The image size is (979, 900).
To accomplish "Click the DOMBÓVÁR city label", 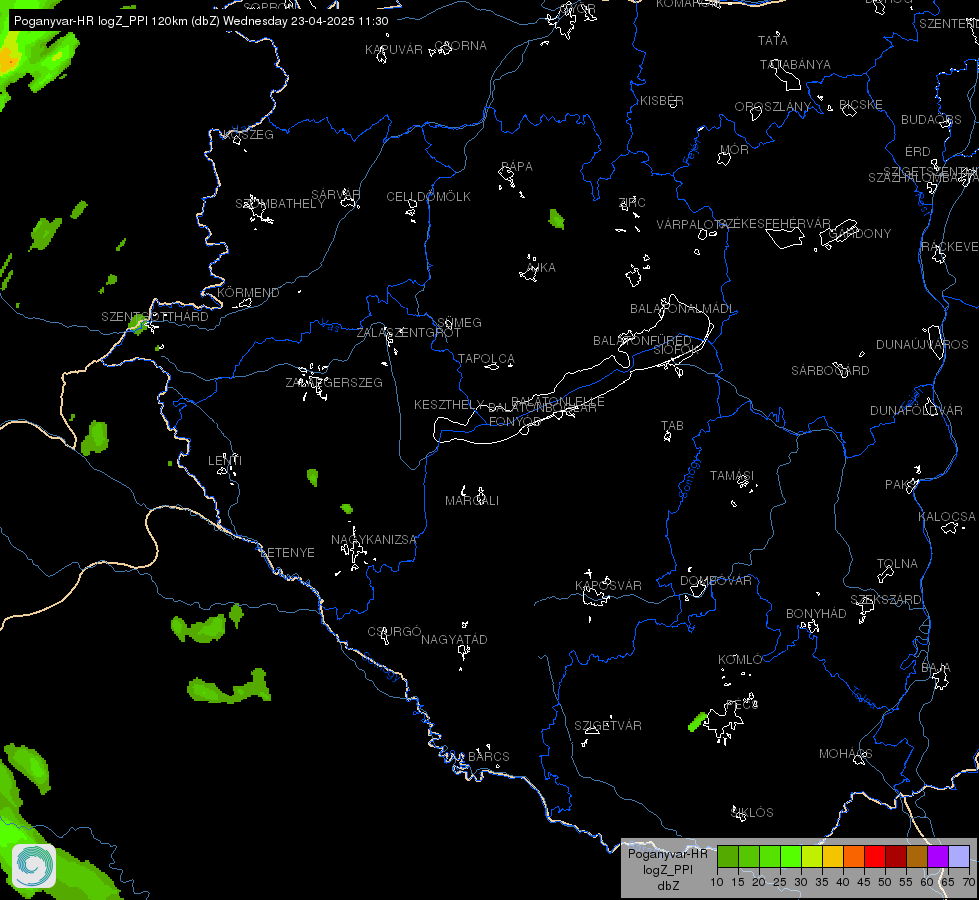I will tap(716, 581).
